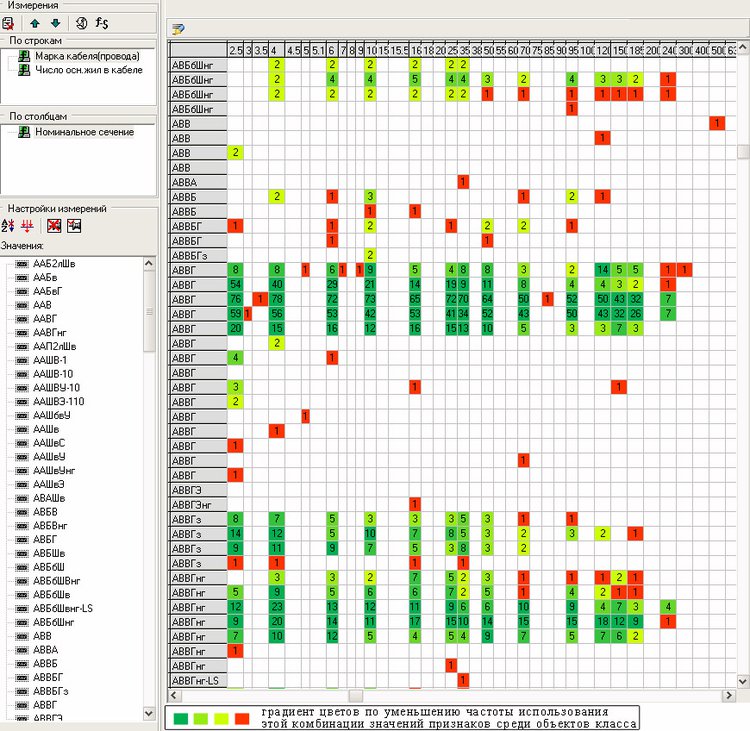Click the red legend color swatch
The width and height of the screenshot is (750, 731).
pos(241,718)
